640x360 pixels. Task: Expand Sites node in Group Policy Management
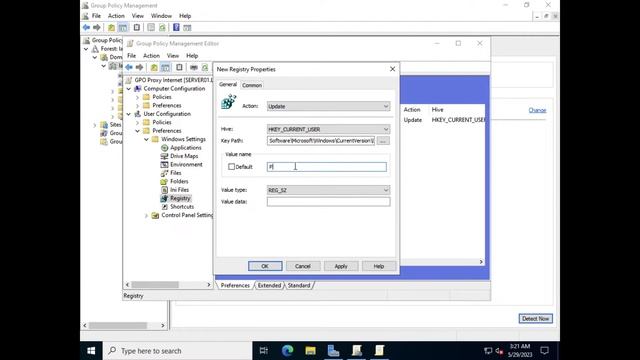point(95,125)
